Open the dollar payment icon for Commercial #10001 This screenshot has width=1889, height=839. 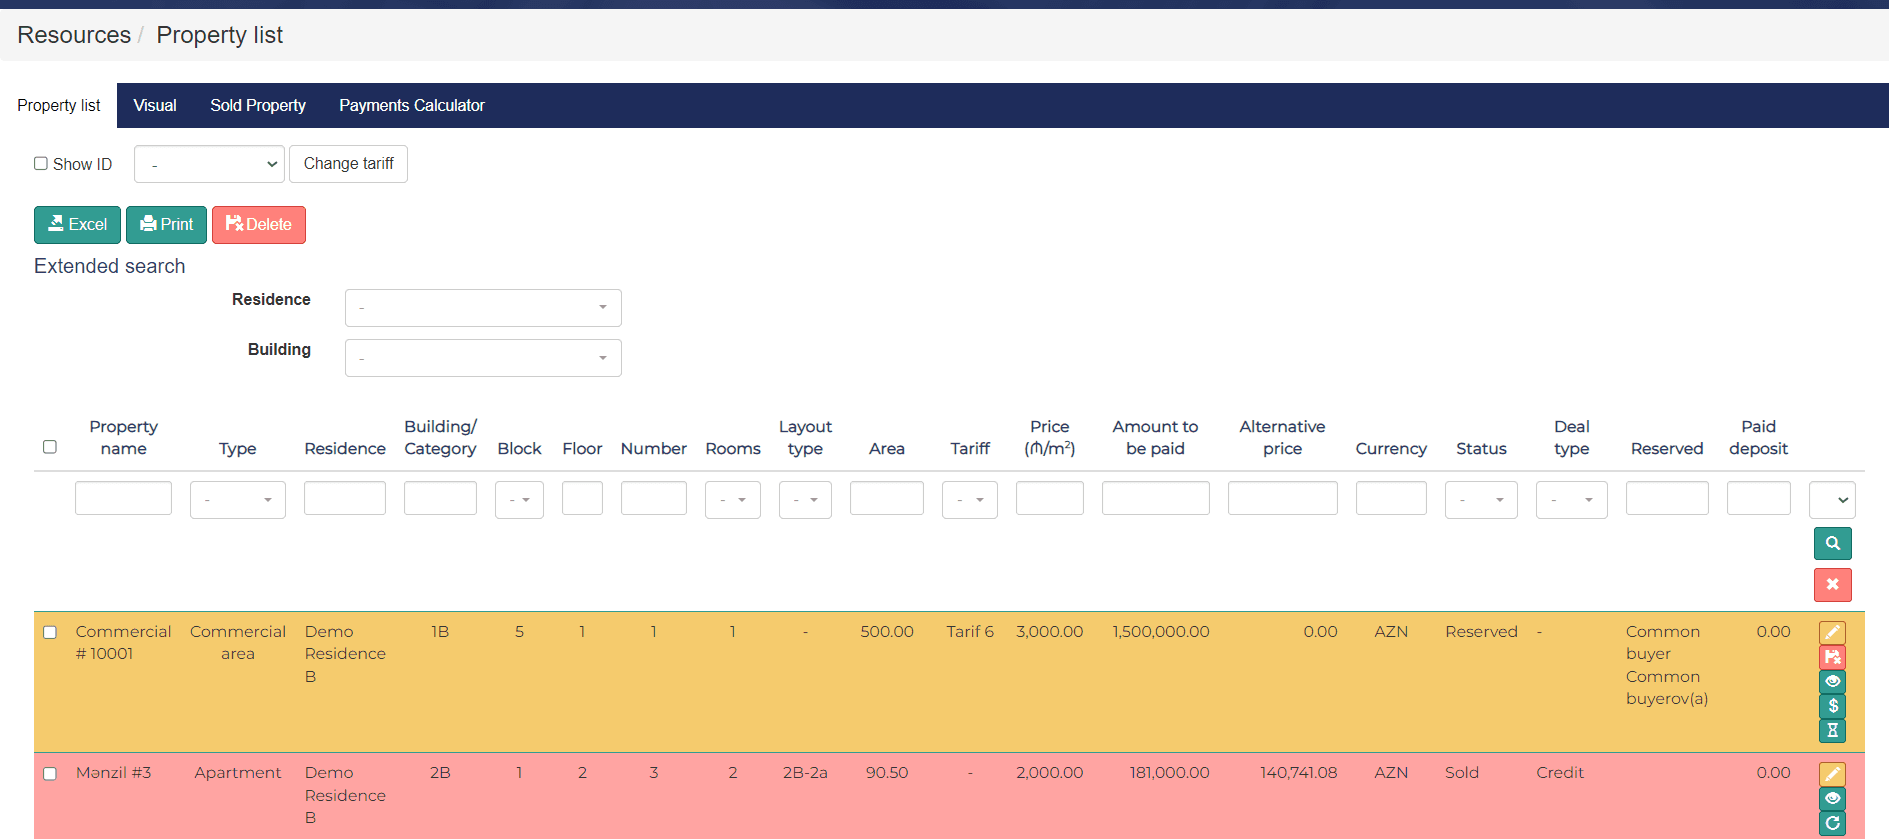point(1832,706)
